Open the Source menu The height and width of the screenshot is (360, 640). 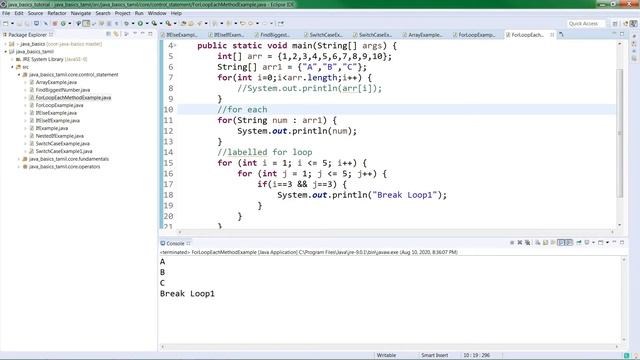coord(35,13)
